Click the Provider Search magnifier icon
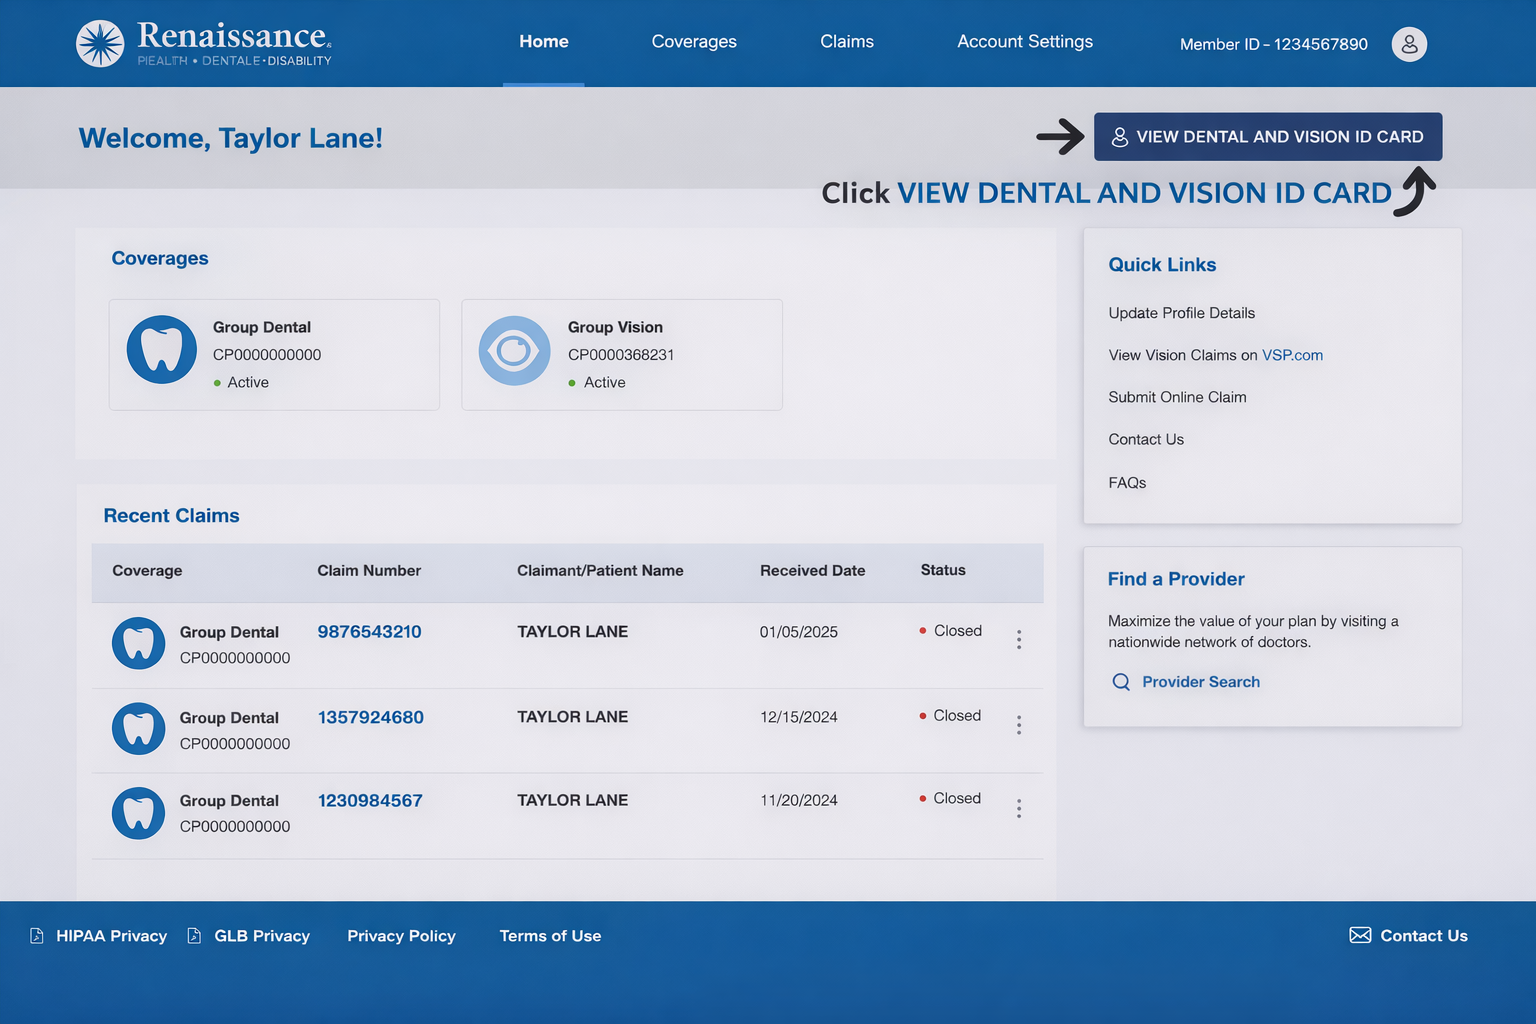 [1121, 682]
